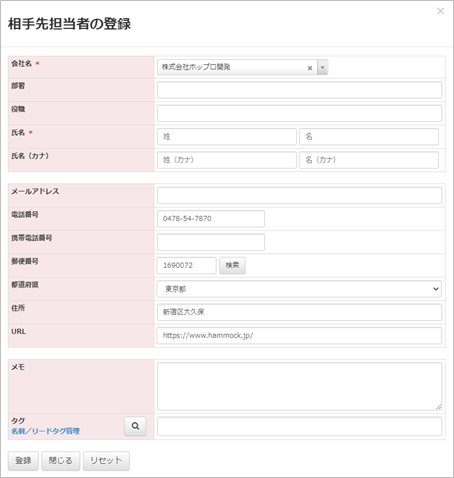
Task: Click the 検索 button next to postal code
Action: [x=232, y=265]
